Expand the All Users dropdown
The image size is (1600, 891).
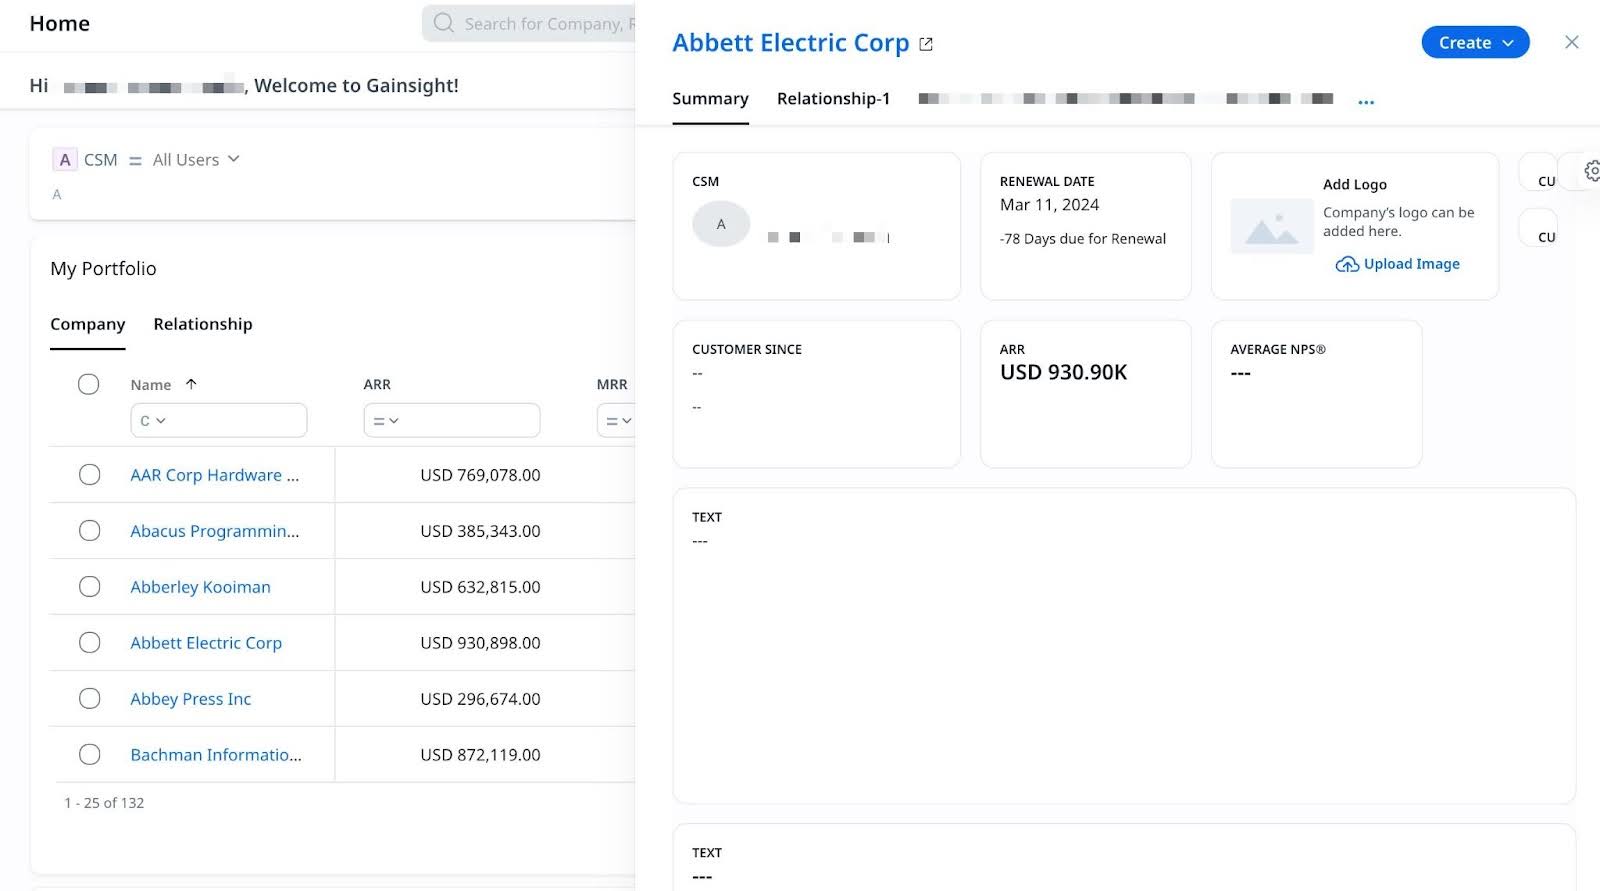[x=196, y=160]
